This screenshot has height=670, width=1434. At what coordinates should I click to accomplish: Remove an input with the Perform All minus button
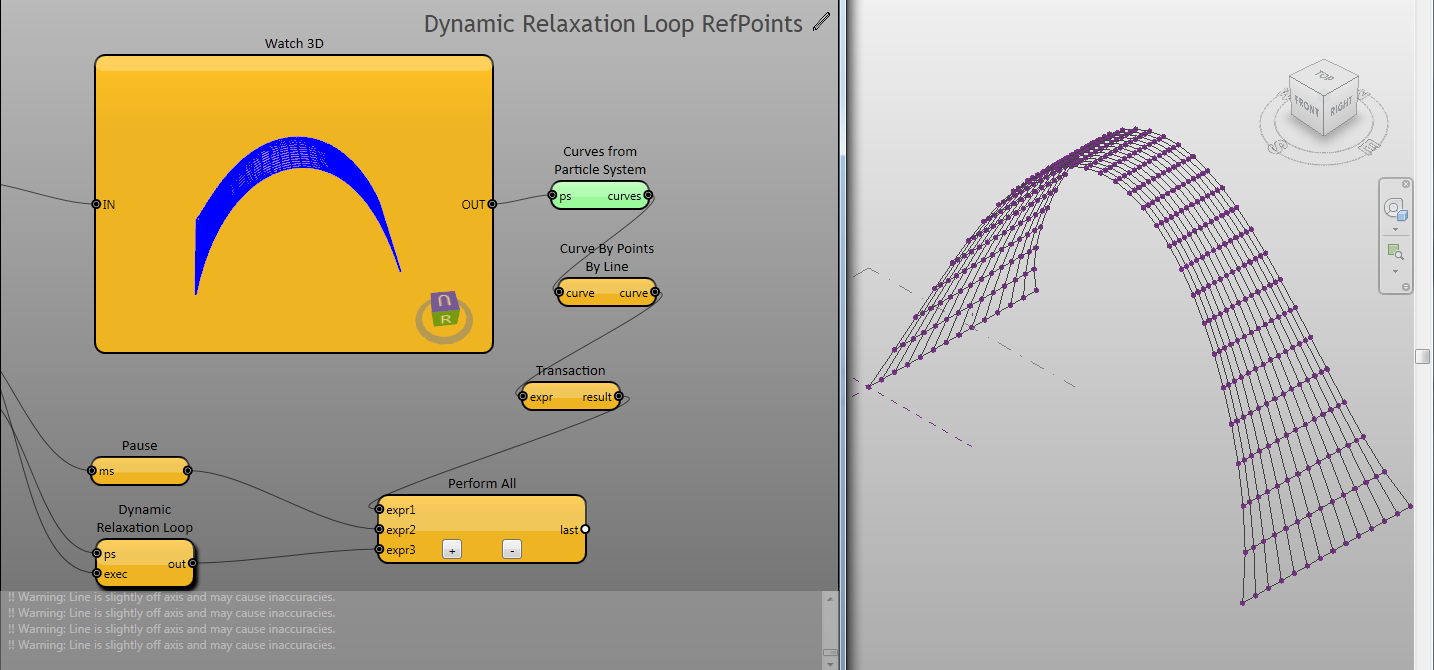pos(511,549)
